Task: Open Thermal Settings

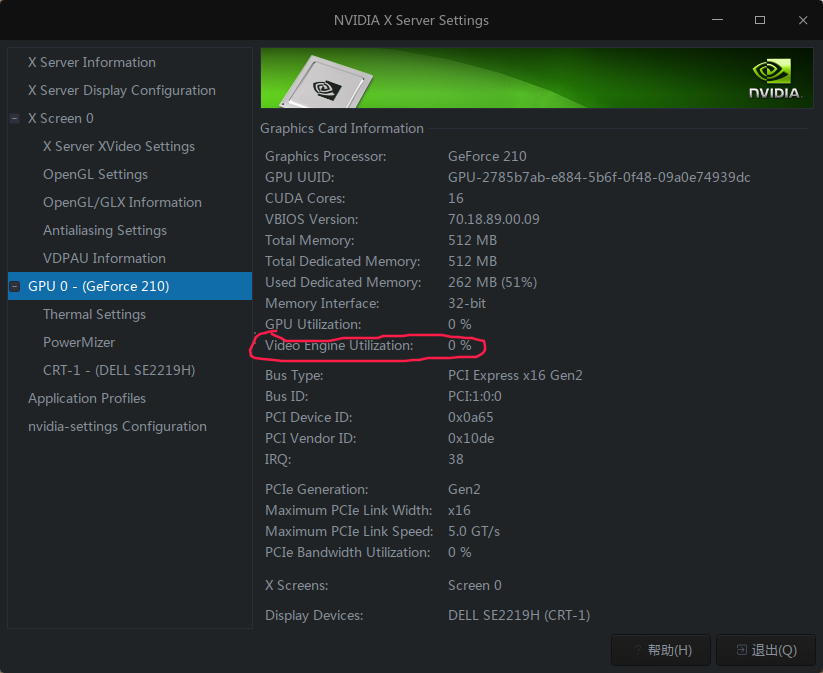Action: click(94, 314)
